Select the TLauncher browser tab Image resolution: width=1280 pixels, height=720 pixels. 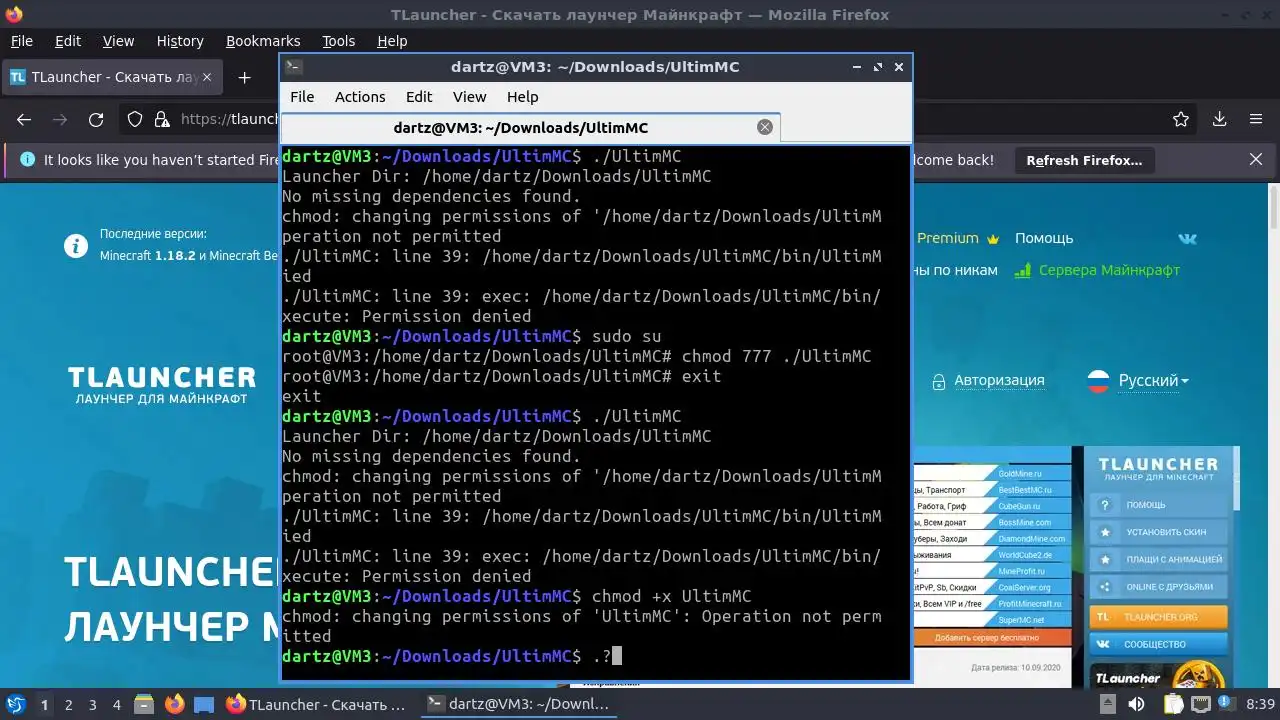pyautogui.click(x=113, y=77)
